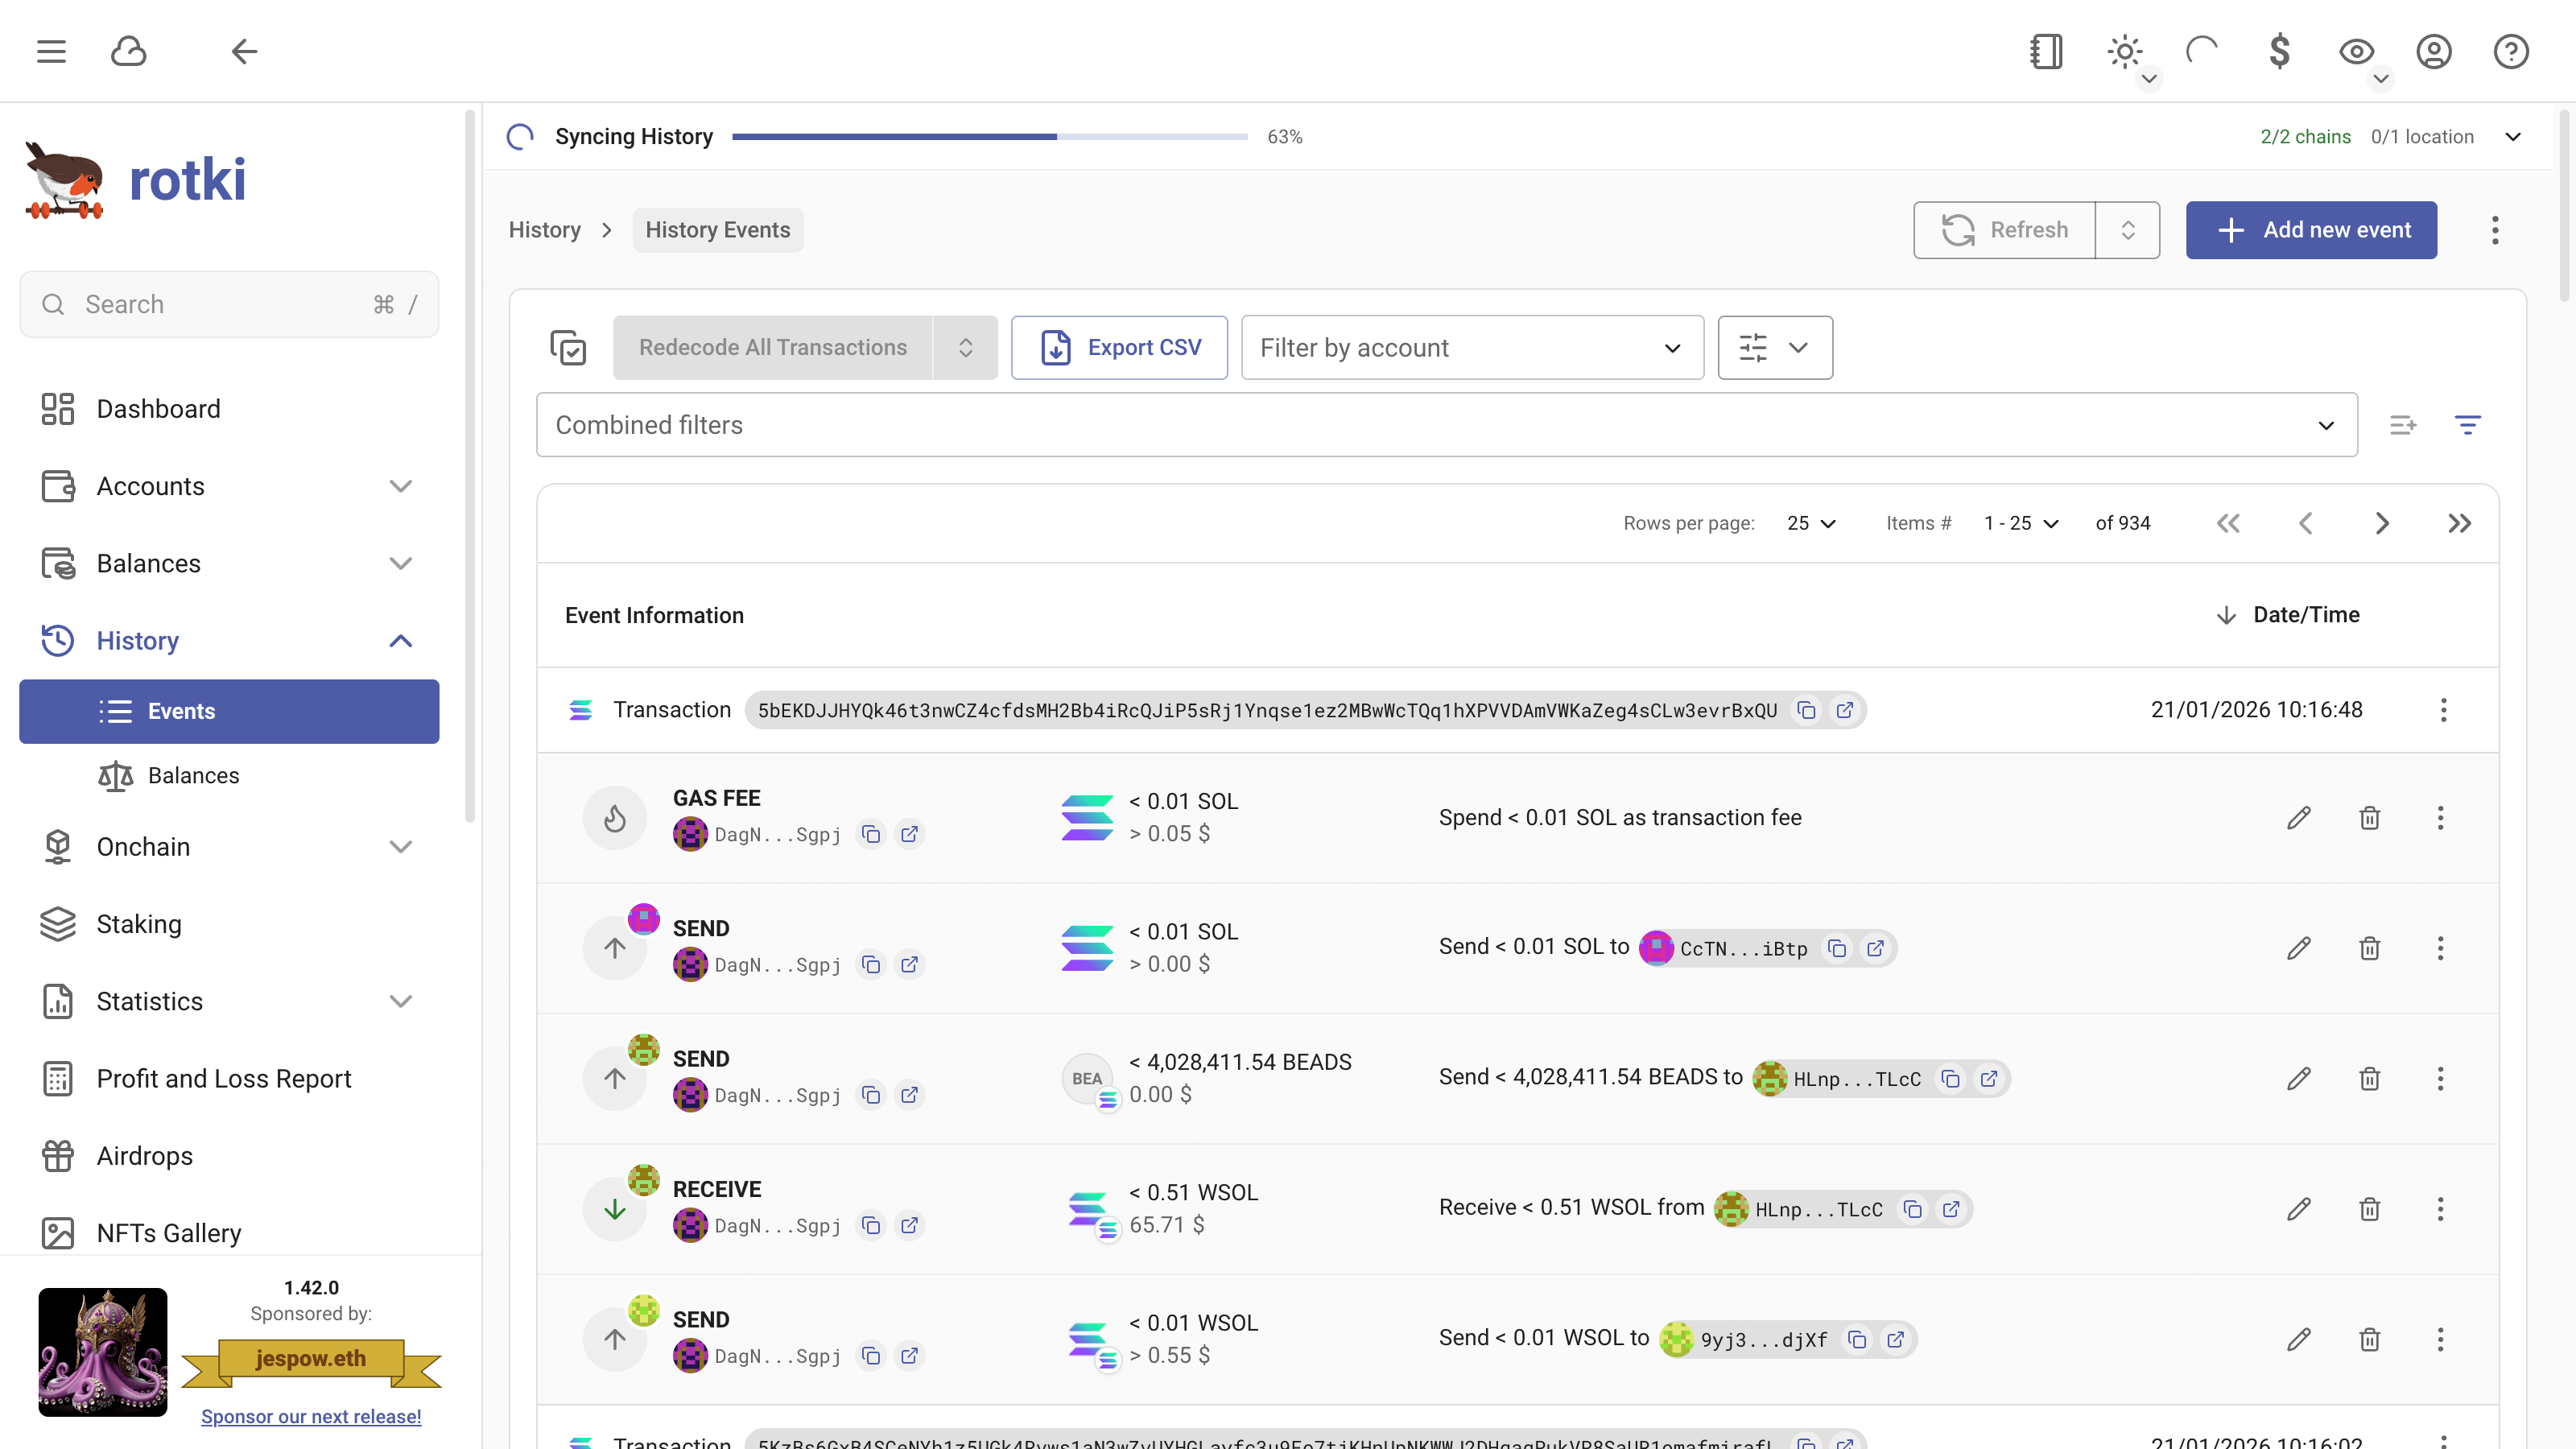Screen dimensions: 2576x1449
Task: Click the back arrow in top bar
Action: click(244, 51)
